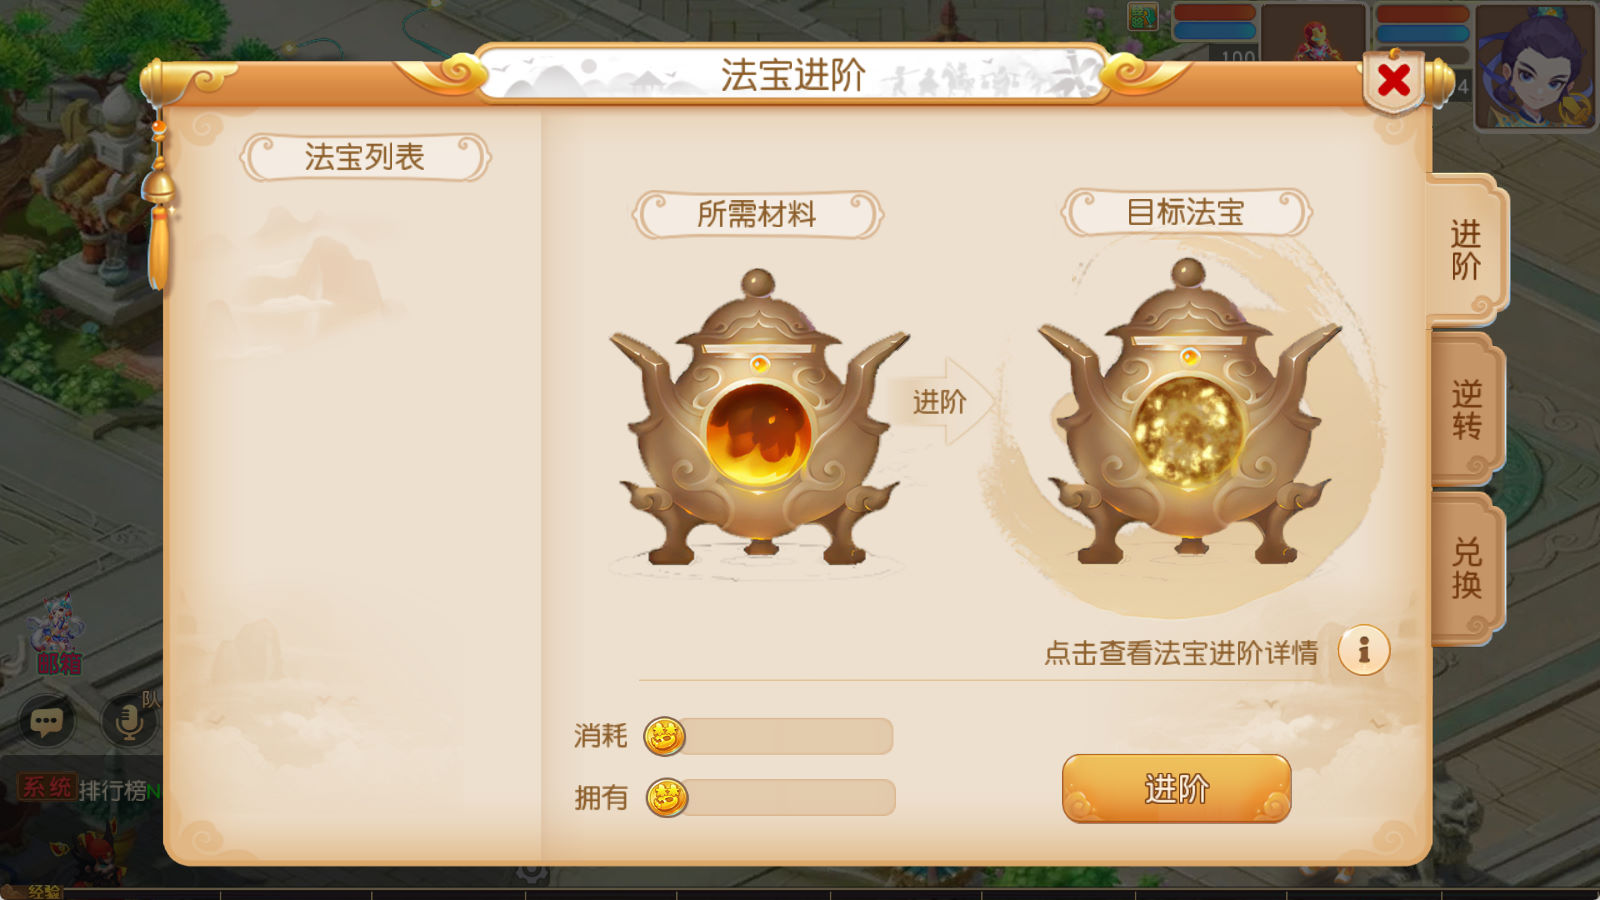1600x900 pixels.
Task: Select the target treasure golden cauldron
Action: (1188, 412)
